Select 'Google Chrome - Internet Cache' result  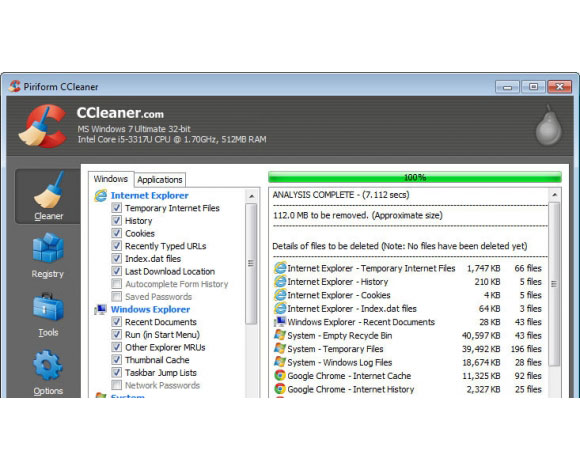(x=408, y=375)
